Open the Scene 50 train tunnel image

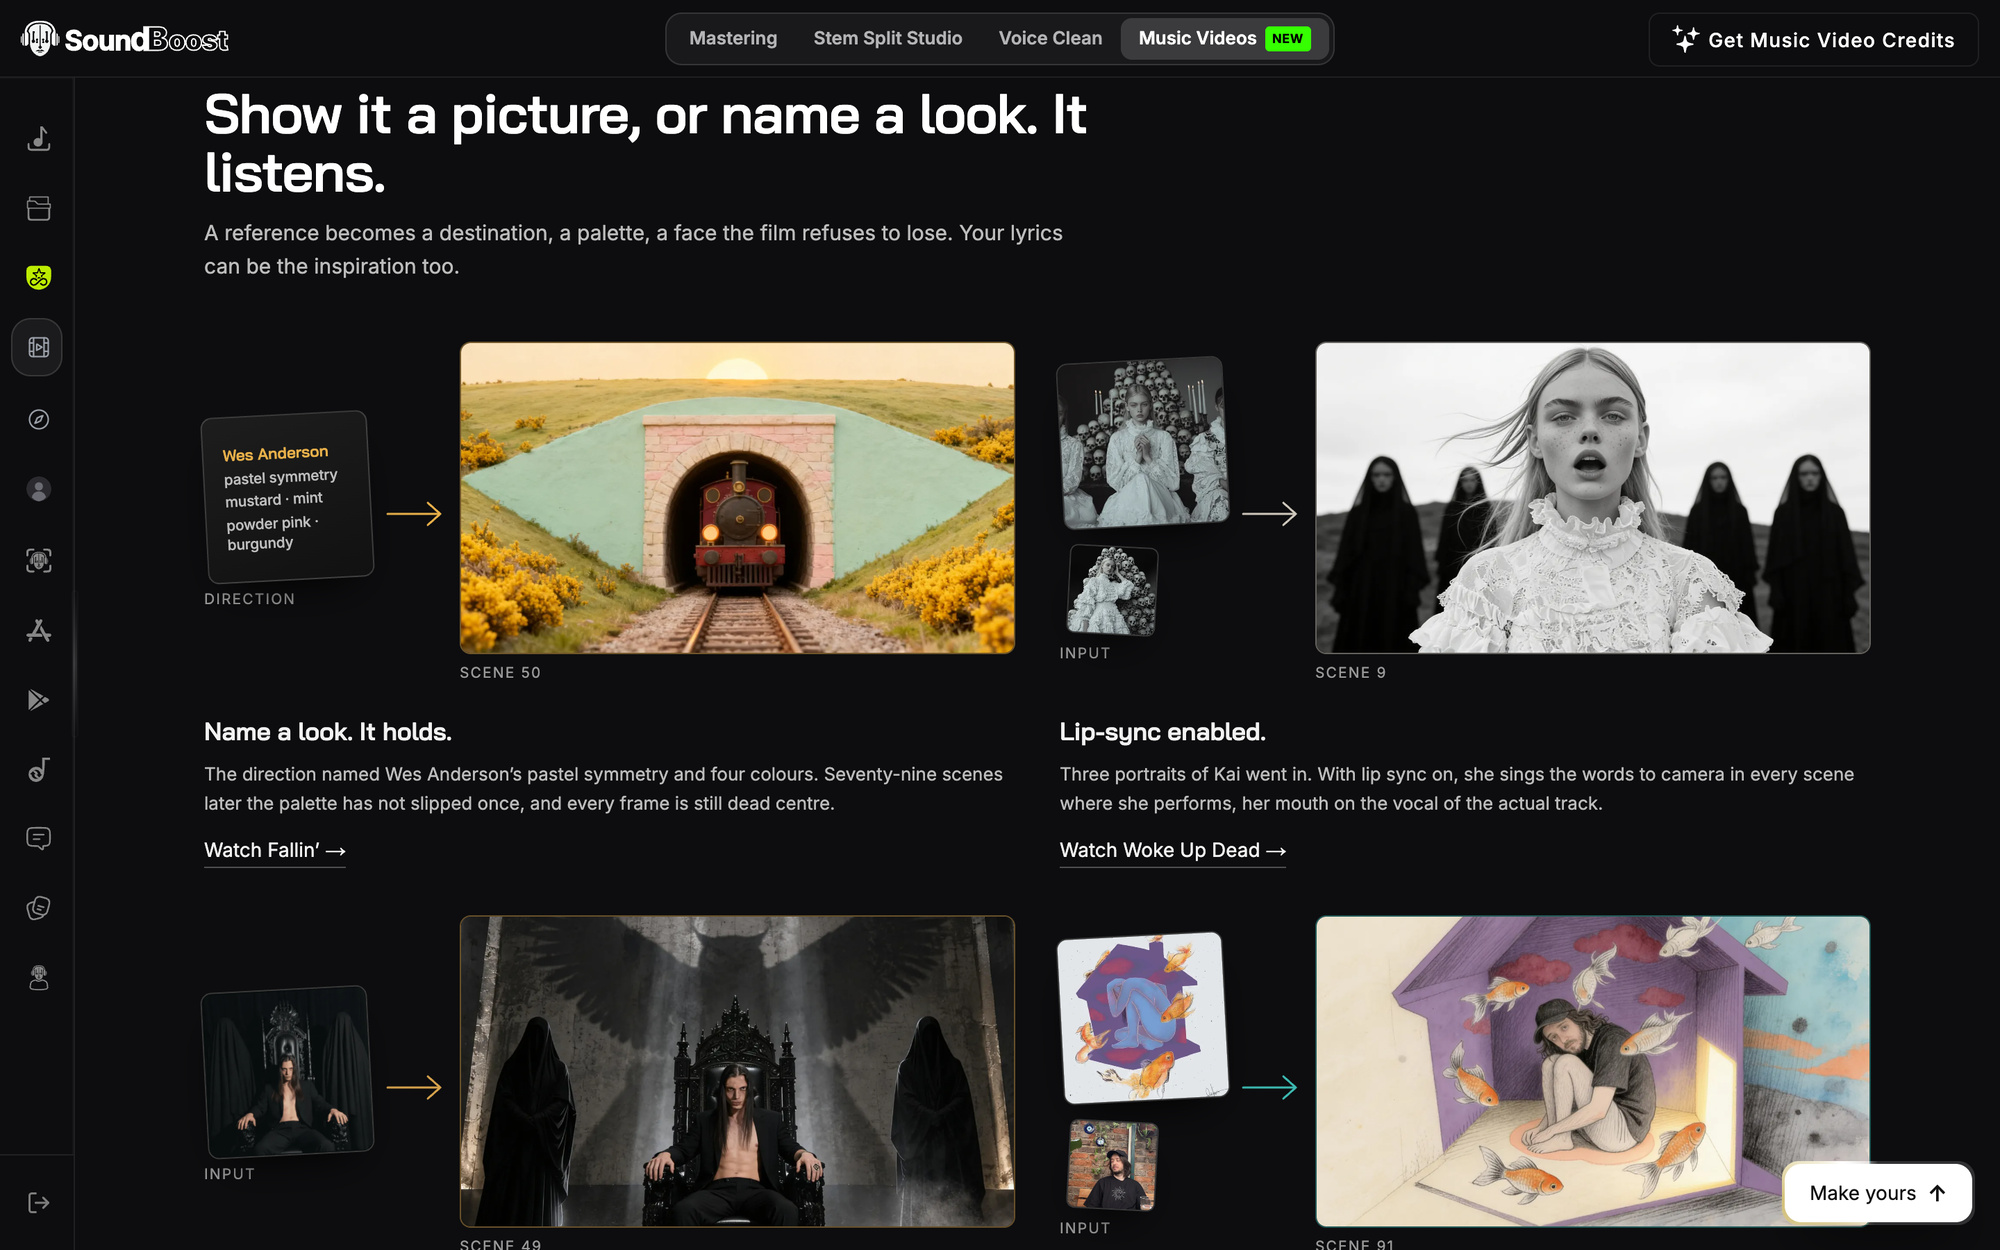[x=737, y=498]
